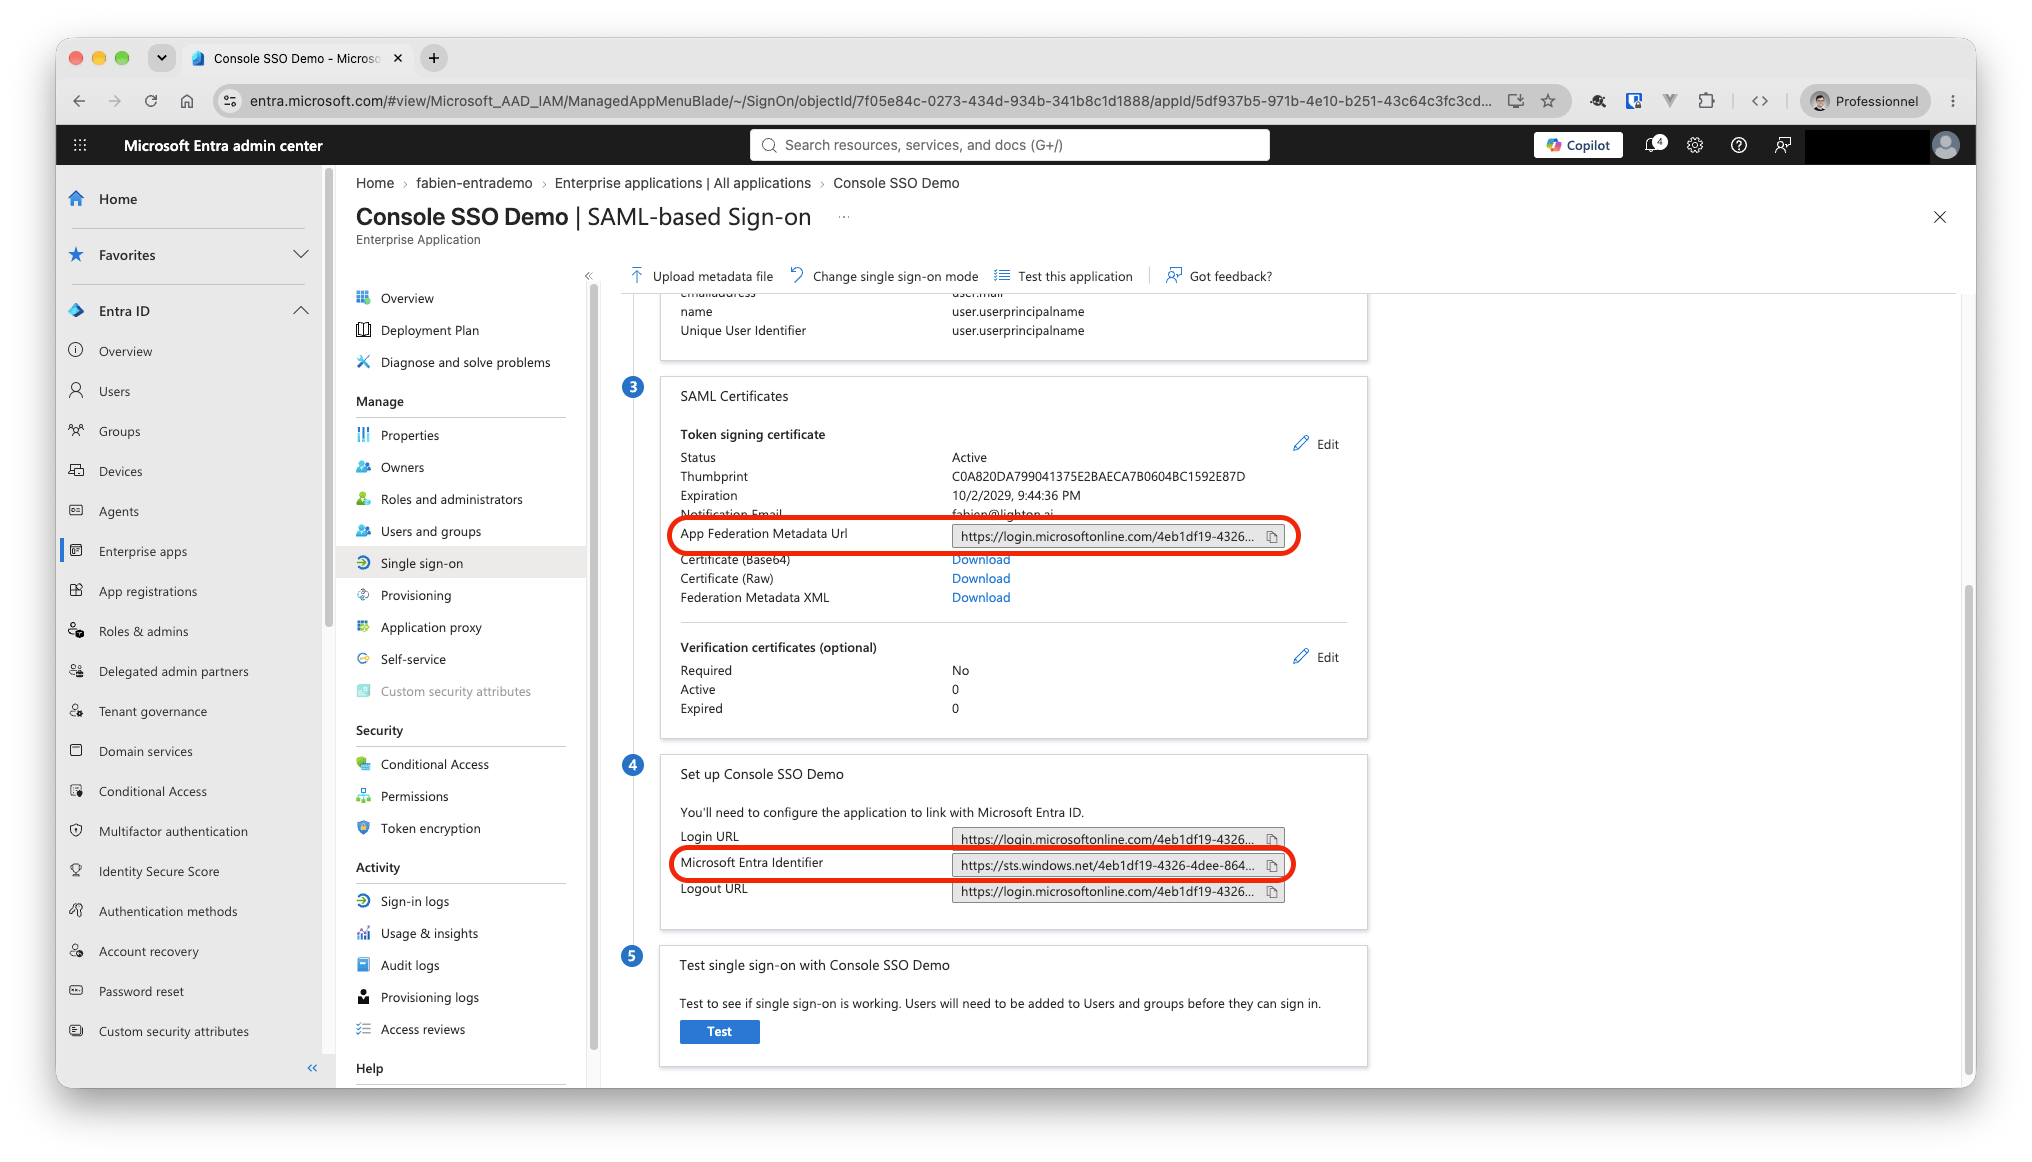Click Upload metadata file
2032x1162 pixels.
[701, 276]
